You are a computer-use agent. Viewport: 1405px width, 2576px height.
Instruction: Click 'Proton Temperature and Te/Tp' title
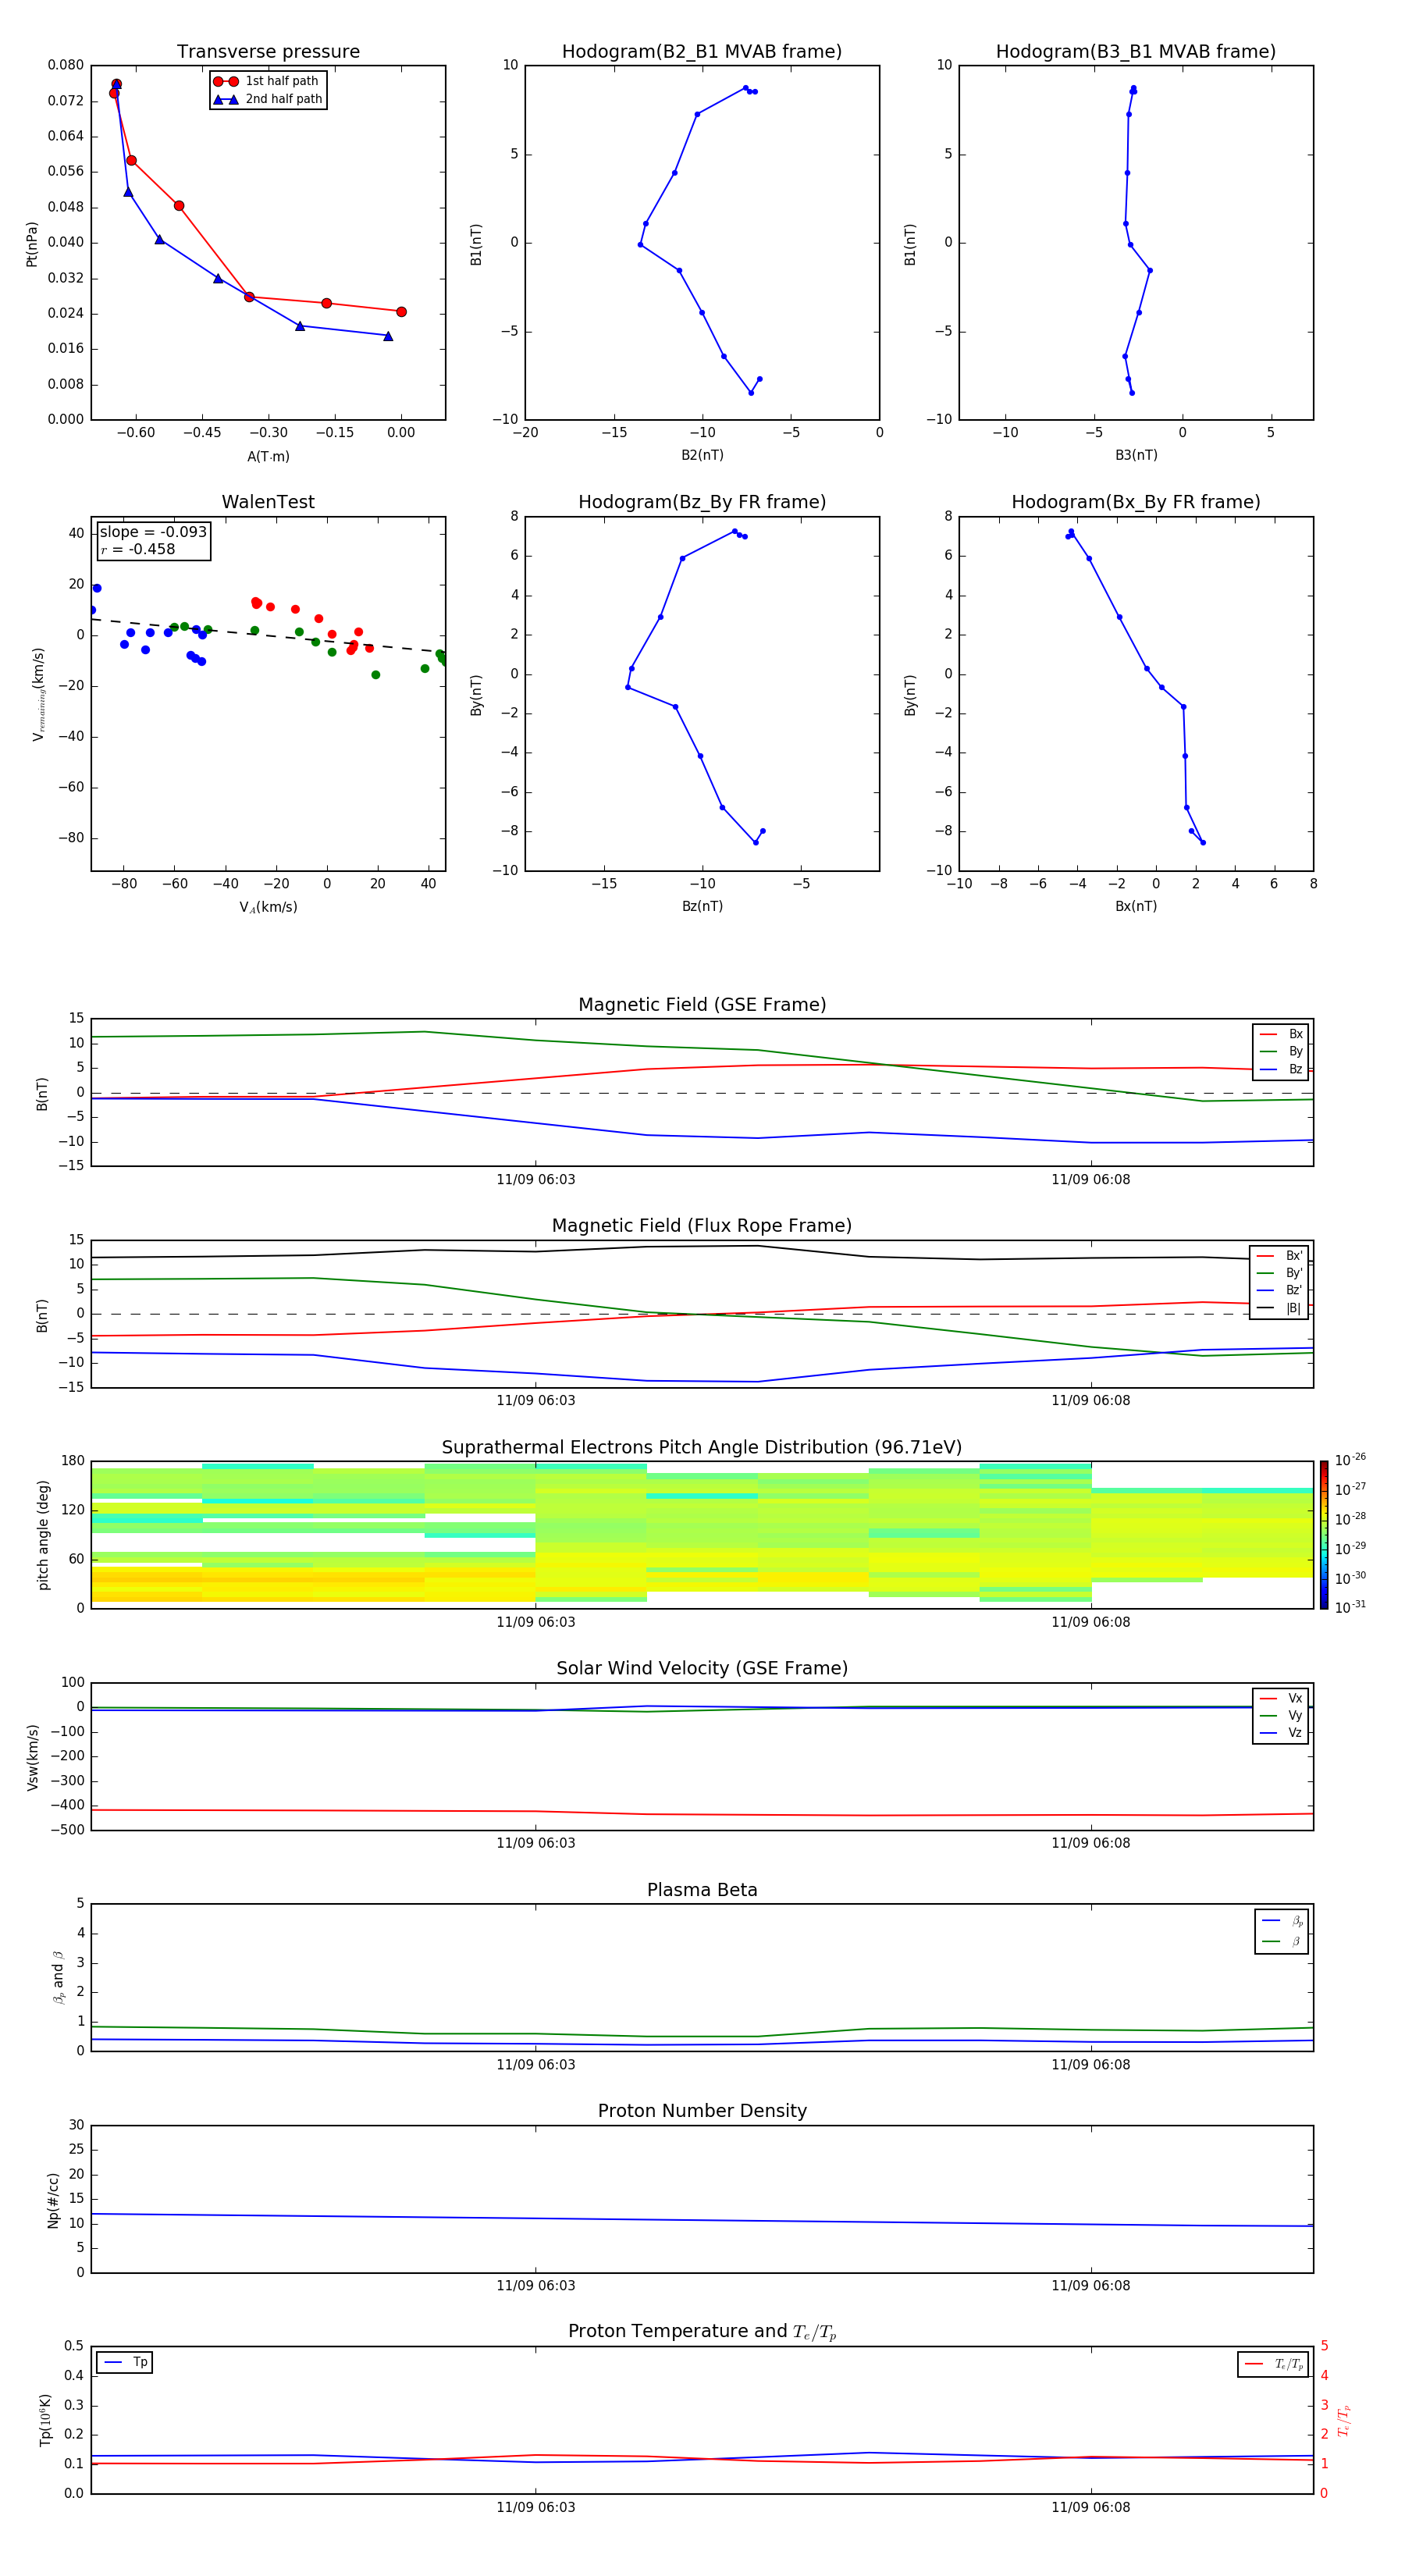pos(702,2332)
